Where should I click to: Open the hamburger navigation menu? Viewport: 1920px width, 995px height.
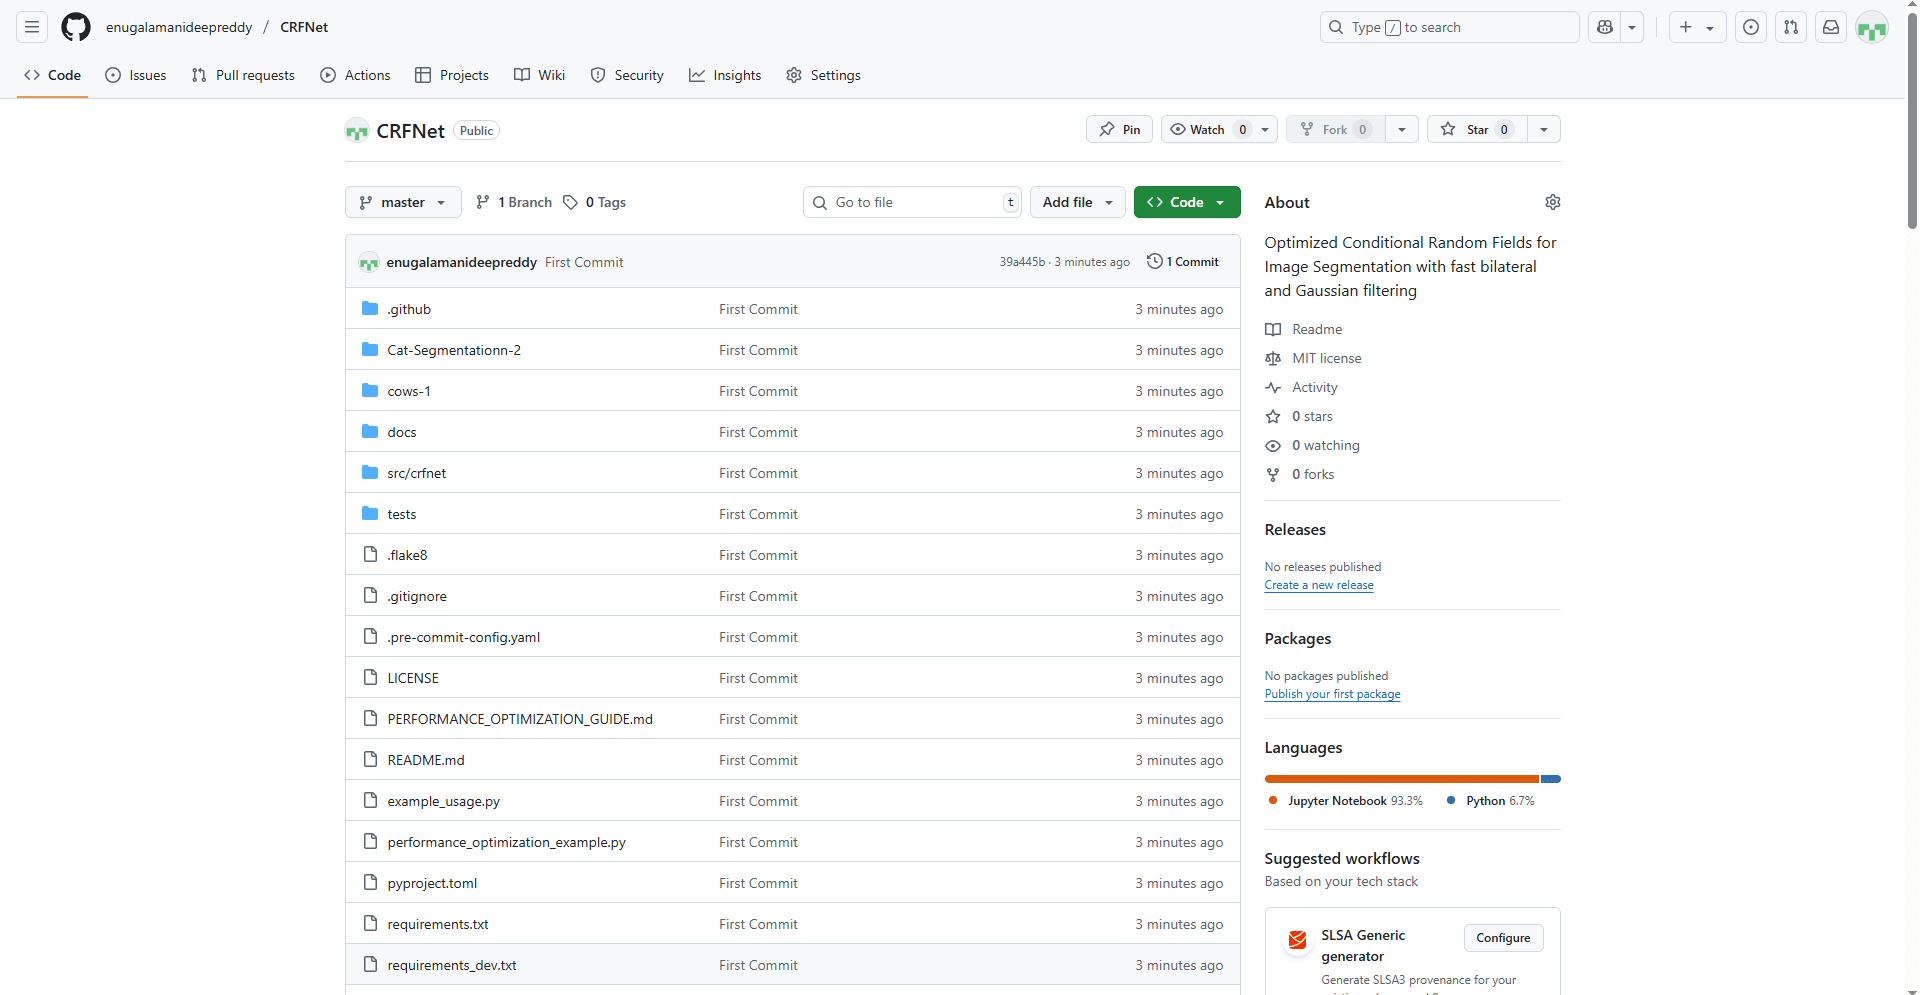click(32, 27)
